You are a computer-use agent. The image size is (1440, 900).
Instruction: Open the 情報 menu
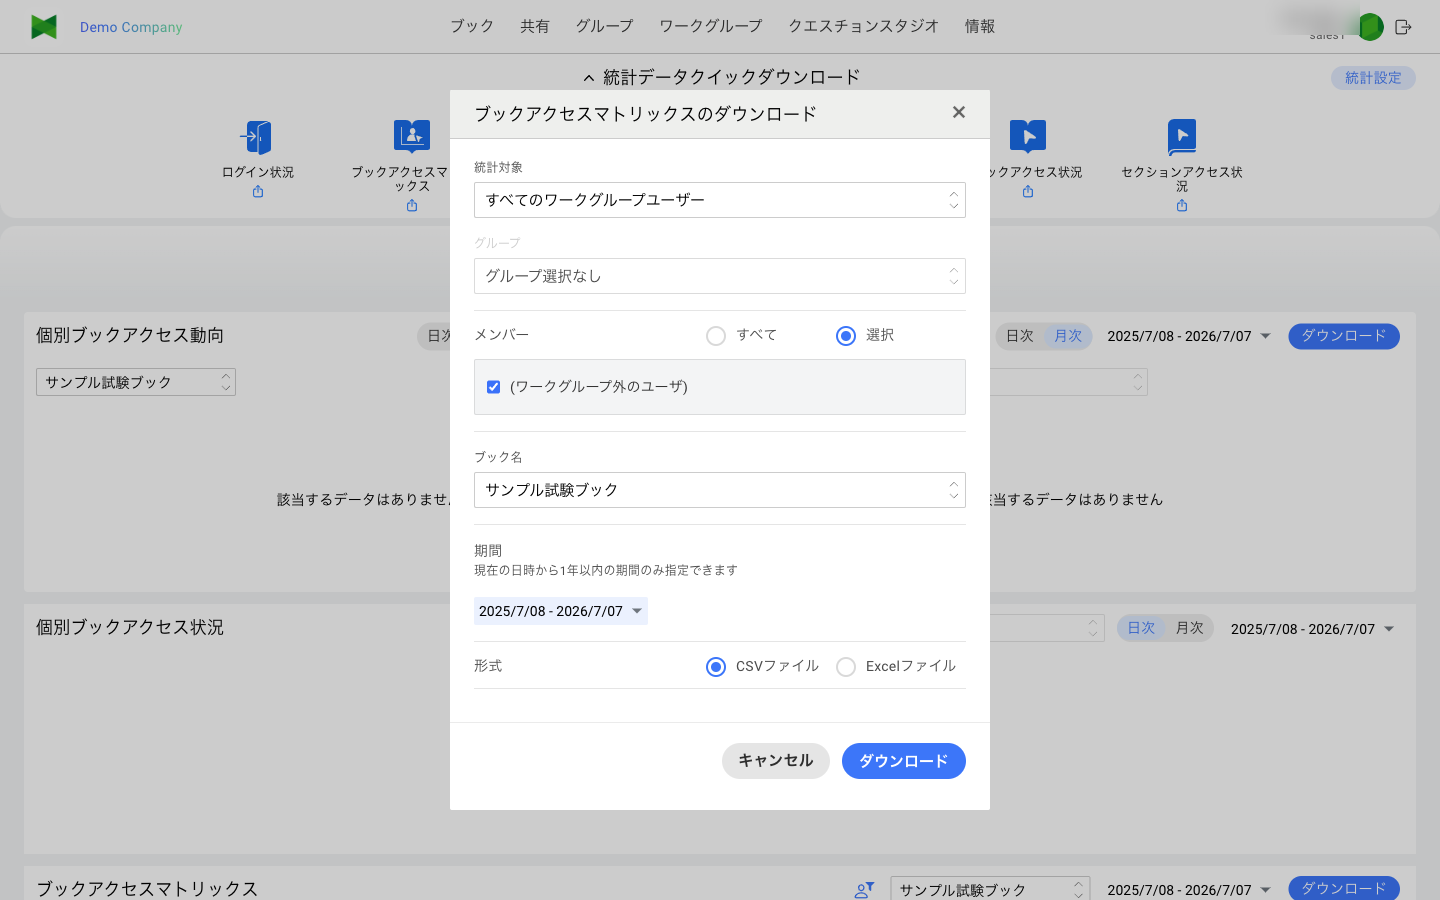pos(980,26)
